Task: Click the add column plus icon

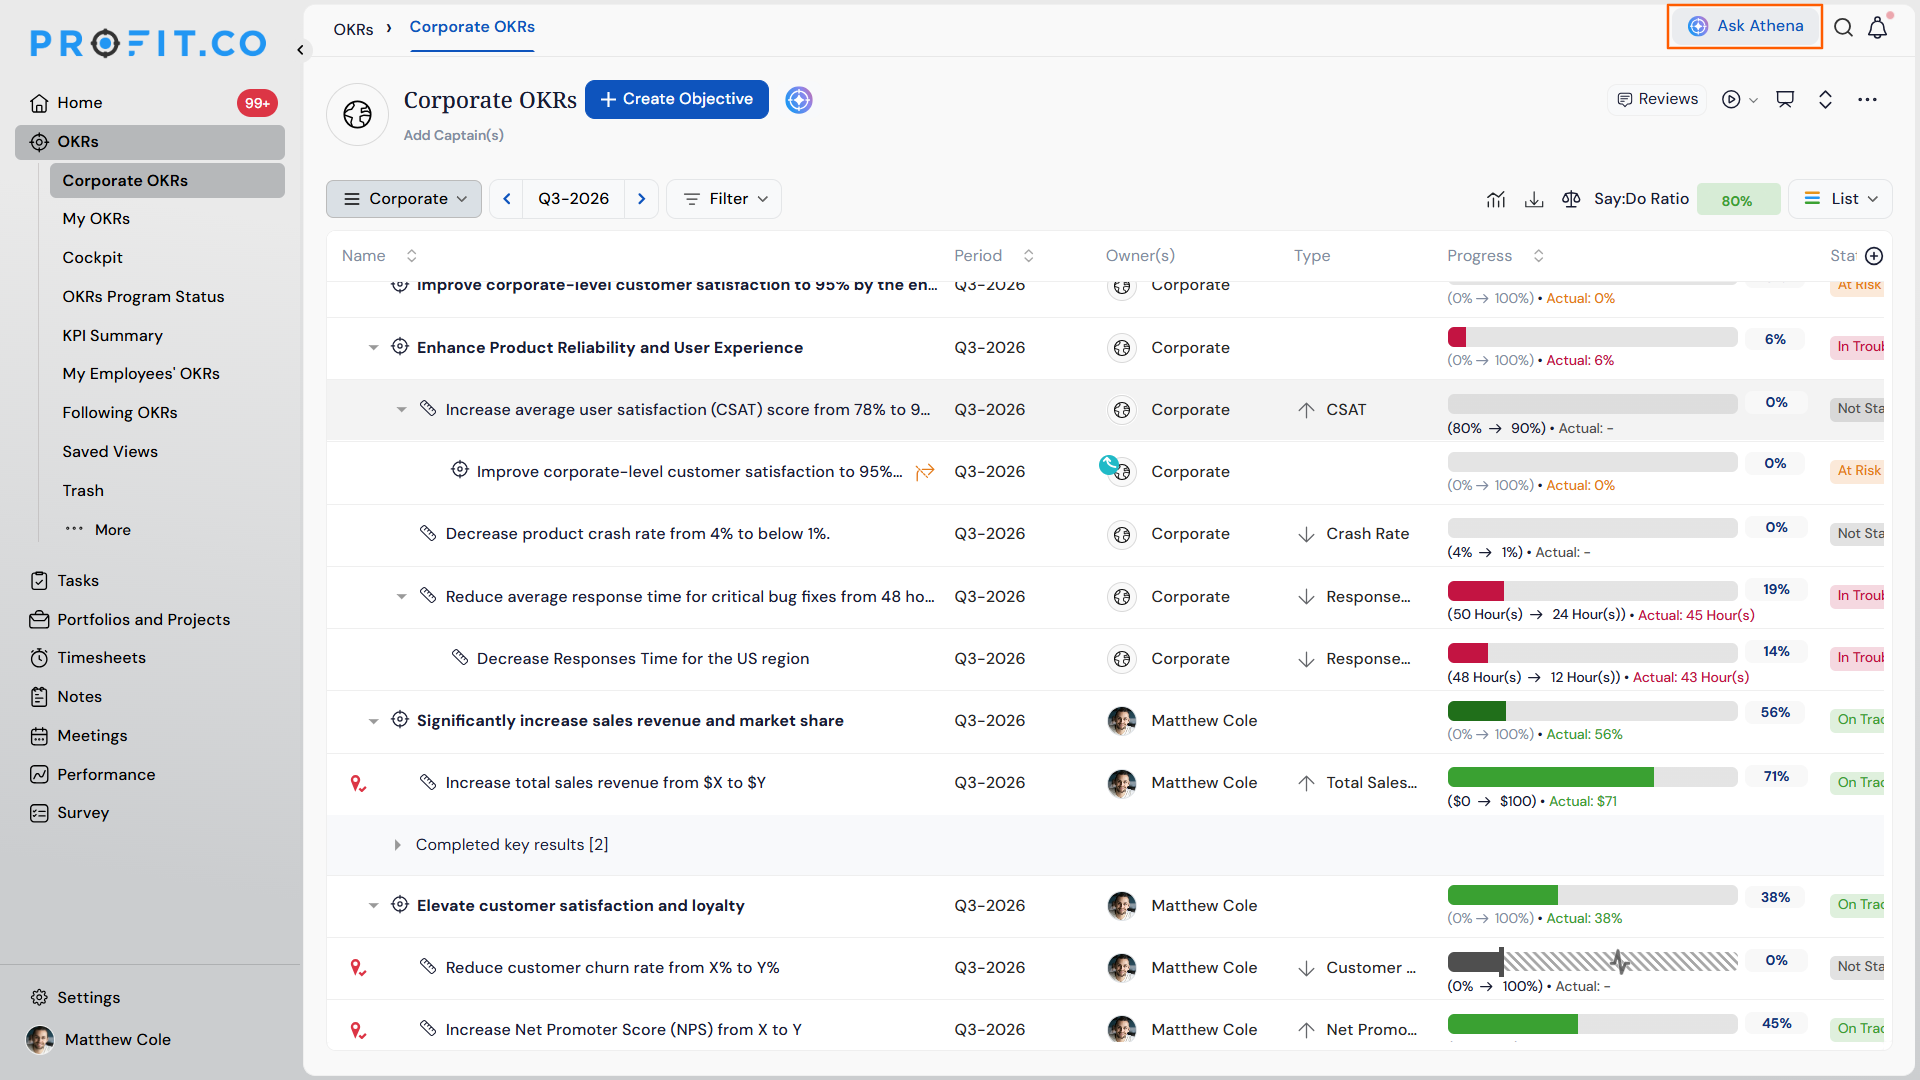Action: tap(1875, 256)
